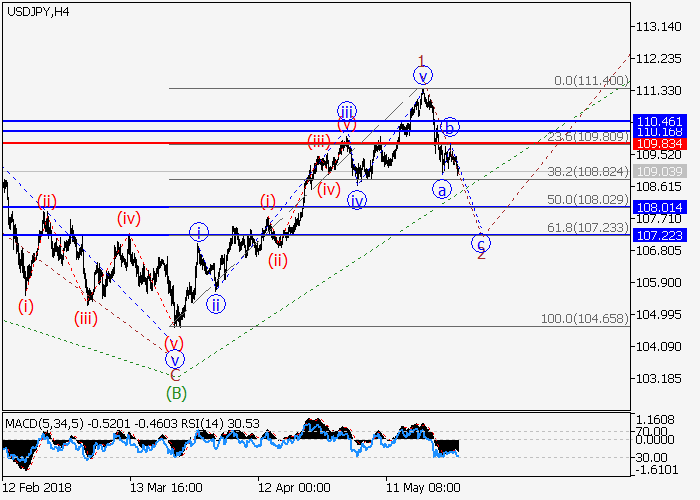Click the green (B) wave label
The height and width of the screenshot is (500, 700).
[x=175, y=392]
